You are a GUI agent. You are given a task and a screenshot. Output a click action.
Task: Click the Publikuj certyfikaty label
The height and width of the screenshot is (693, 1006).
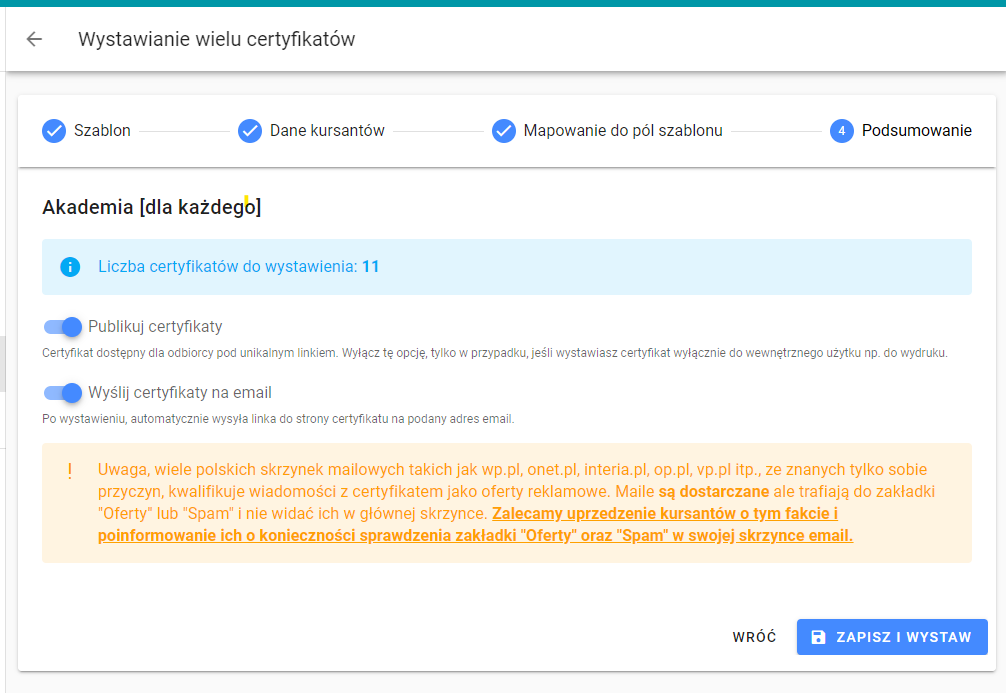(155, 327)
